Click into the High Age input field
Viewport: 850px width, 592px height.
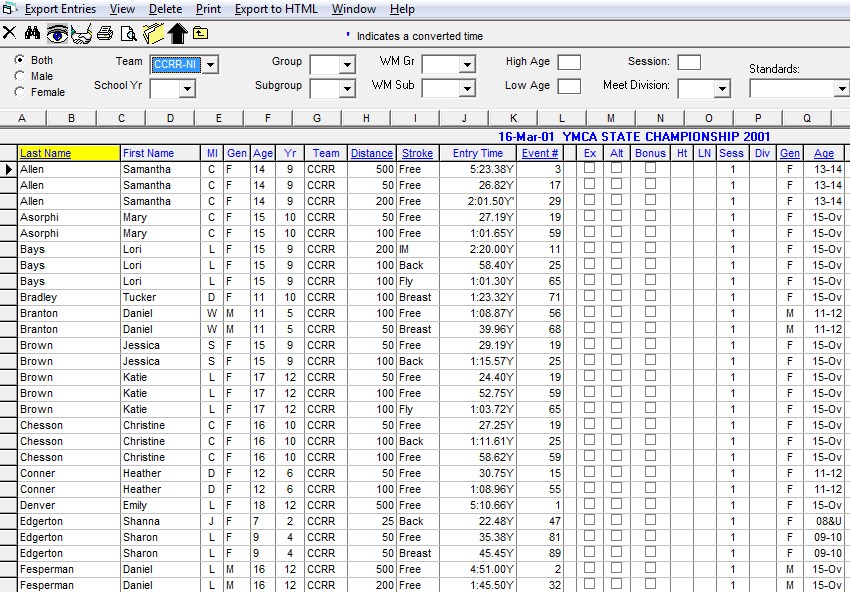[568, 63]
